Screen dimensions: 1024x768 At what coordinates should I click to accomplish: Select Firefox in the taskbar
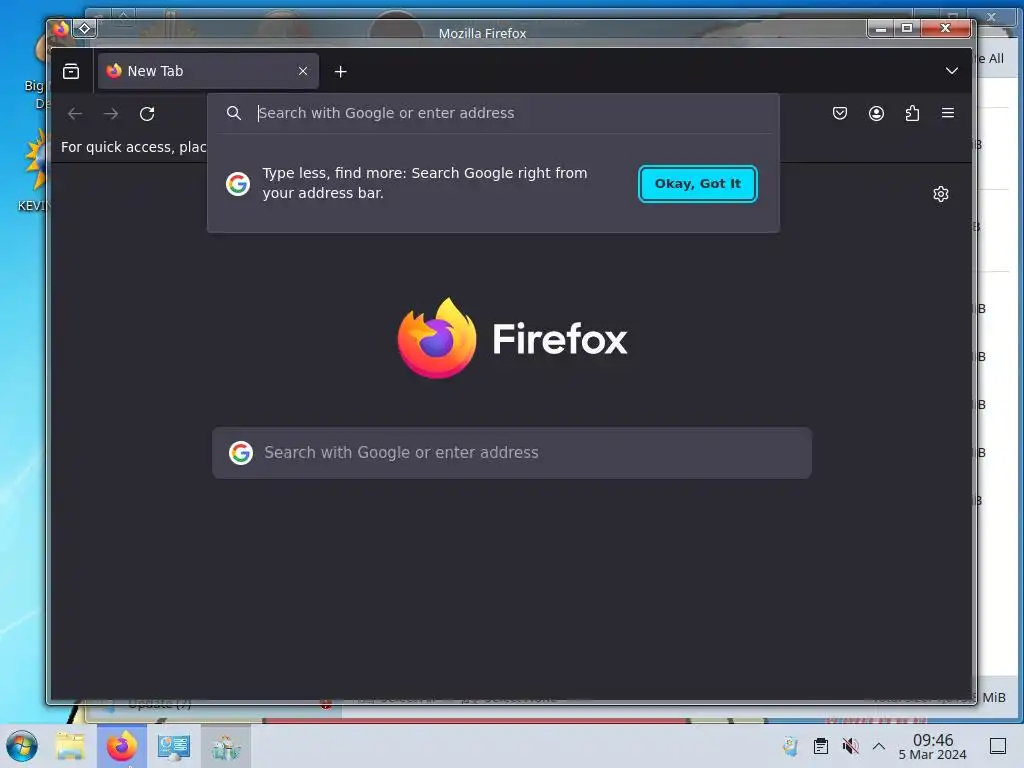pyautogui.click(x=121, y=746)
